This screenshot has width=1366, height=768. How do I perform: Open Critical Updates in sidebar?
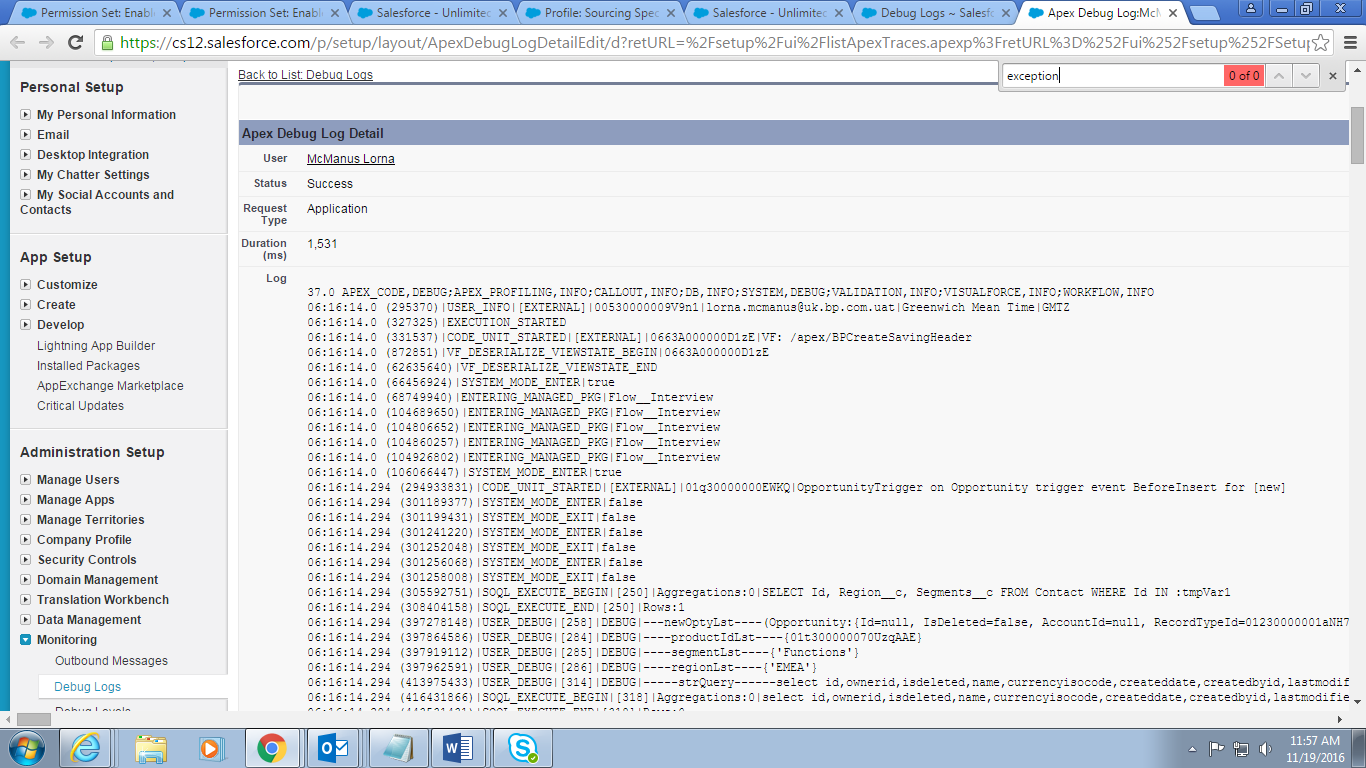point(80,406)
